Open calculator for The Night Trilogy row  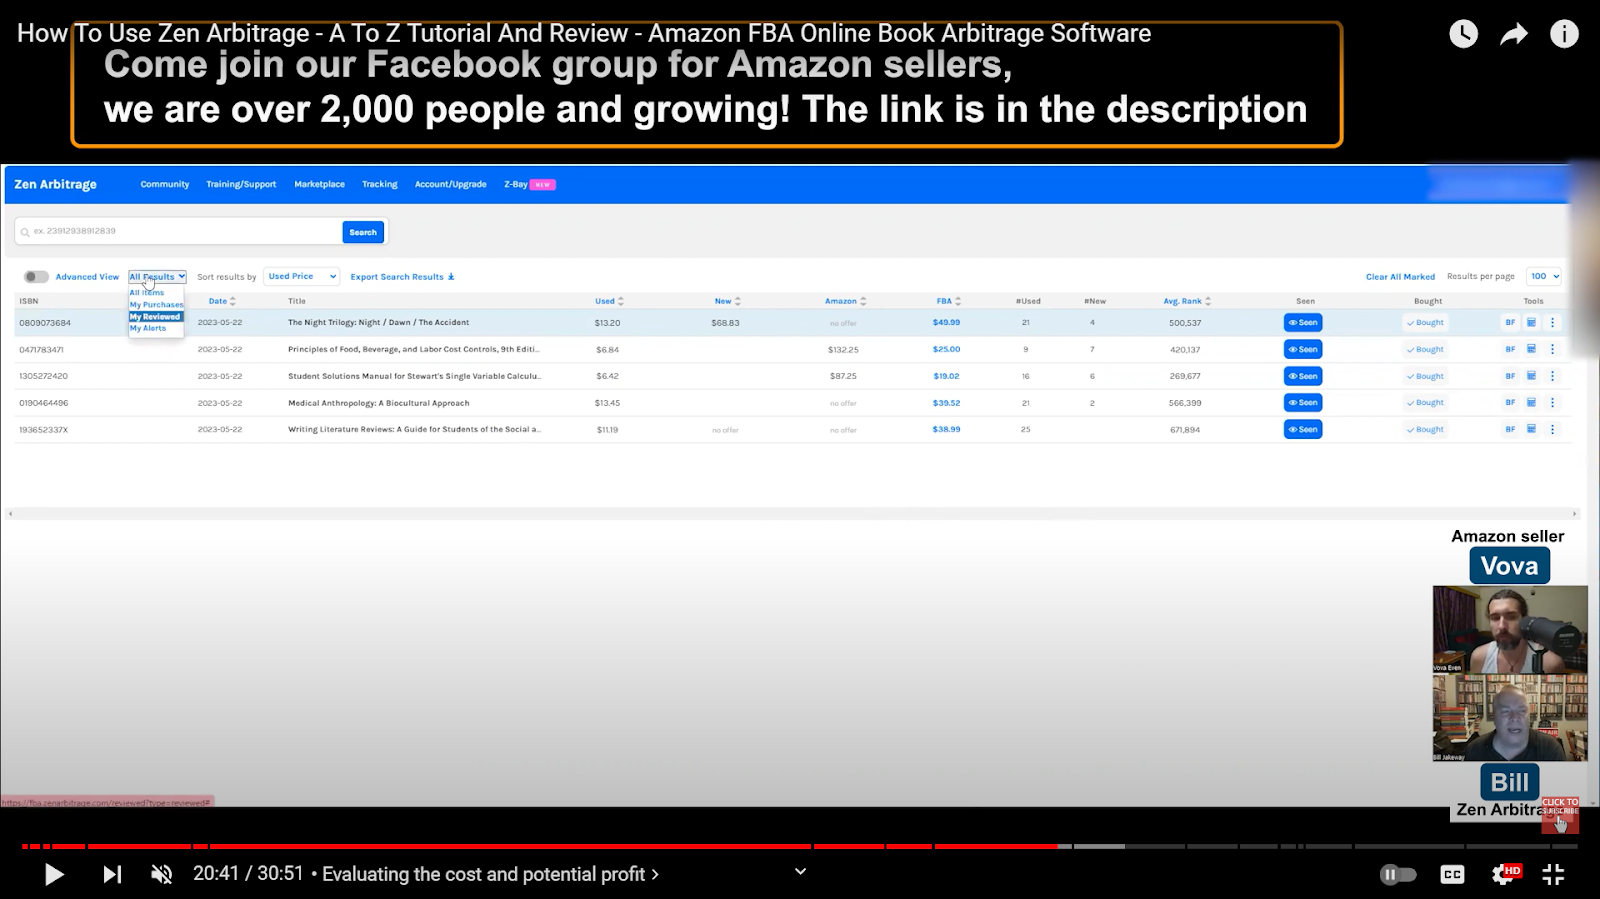1531,323
